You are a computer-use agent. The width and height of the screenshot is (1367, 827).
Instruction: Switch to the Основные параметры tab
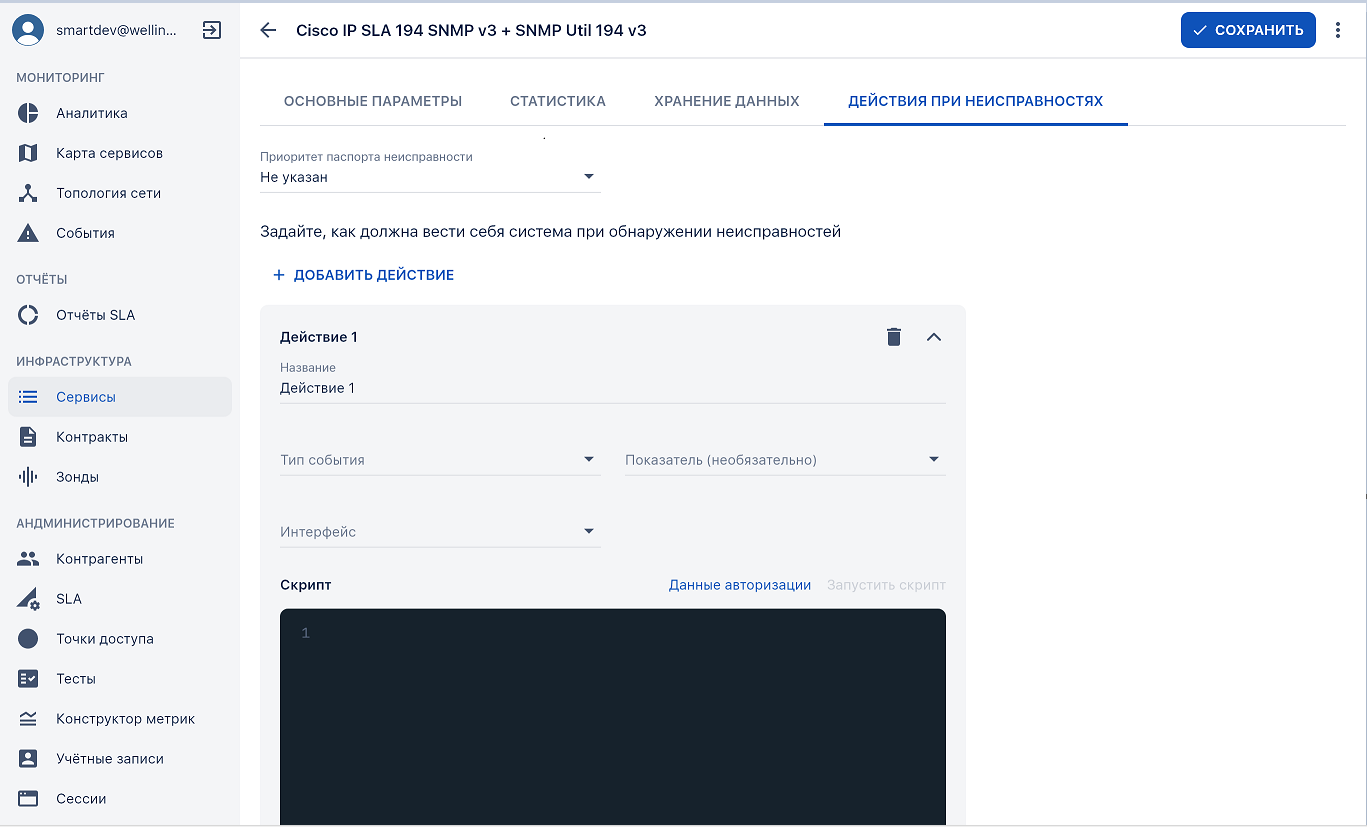[x=373, y=101]
